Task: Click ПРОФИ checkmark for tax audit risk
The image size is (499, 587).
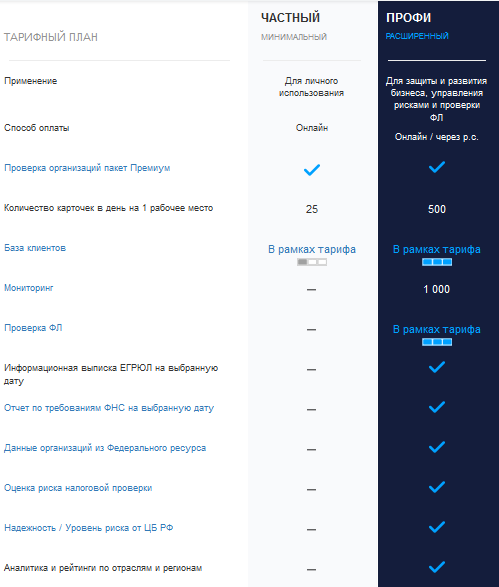Action: coord(437,487)
